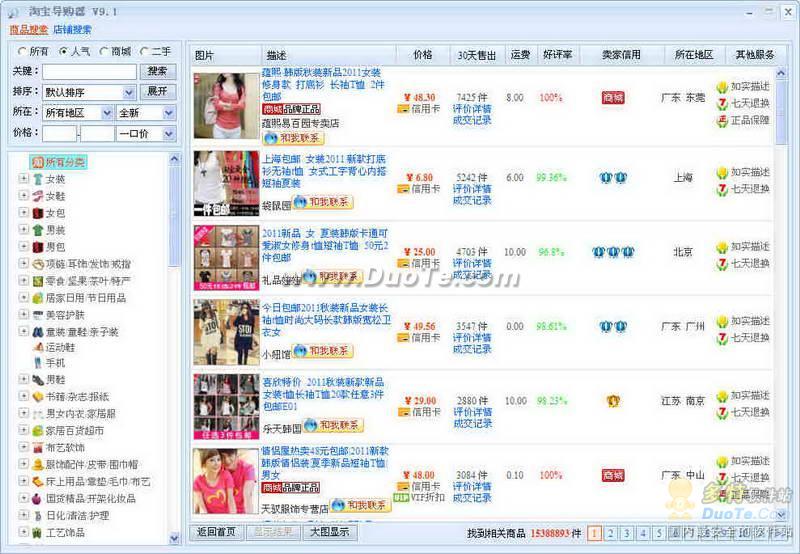Click the crown credit icon of the 南京 seller
This screenshot has height=554, width=800.
coord(613,401)
